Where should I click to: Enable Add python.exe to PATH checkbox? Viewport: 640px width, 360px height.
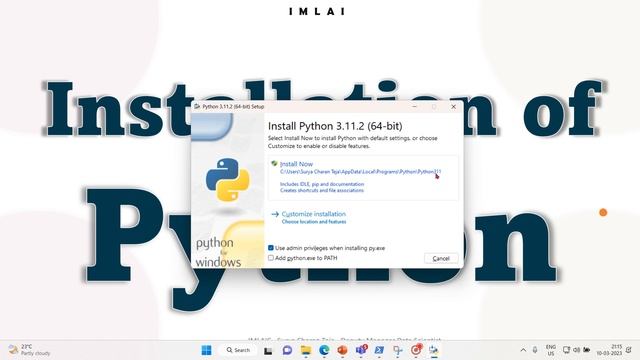[x=271, y=258]
